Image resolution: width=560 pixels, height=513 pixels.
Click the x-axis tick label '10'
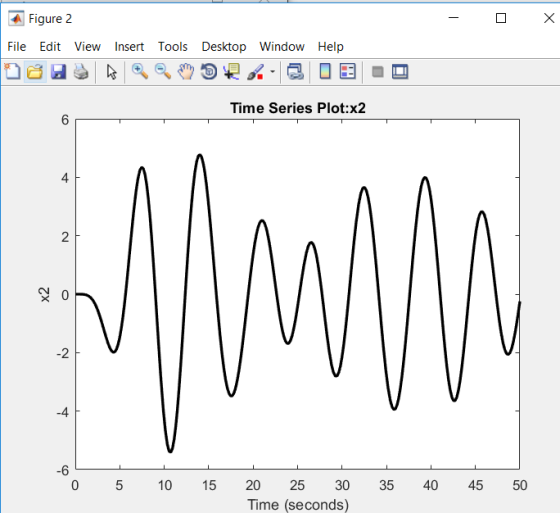(164, 485)
